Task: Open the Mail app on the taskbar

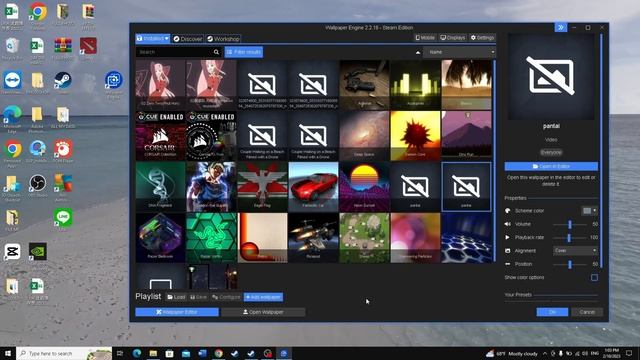Action: tap(186, 353)
